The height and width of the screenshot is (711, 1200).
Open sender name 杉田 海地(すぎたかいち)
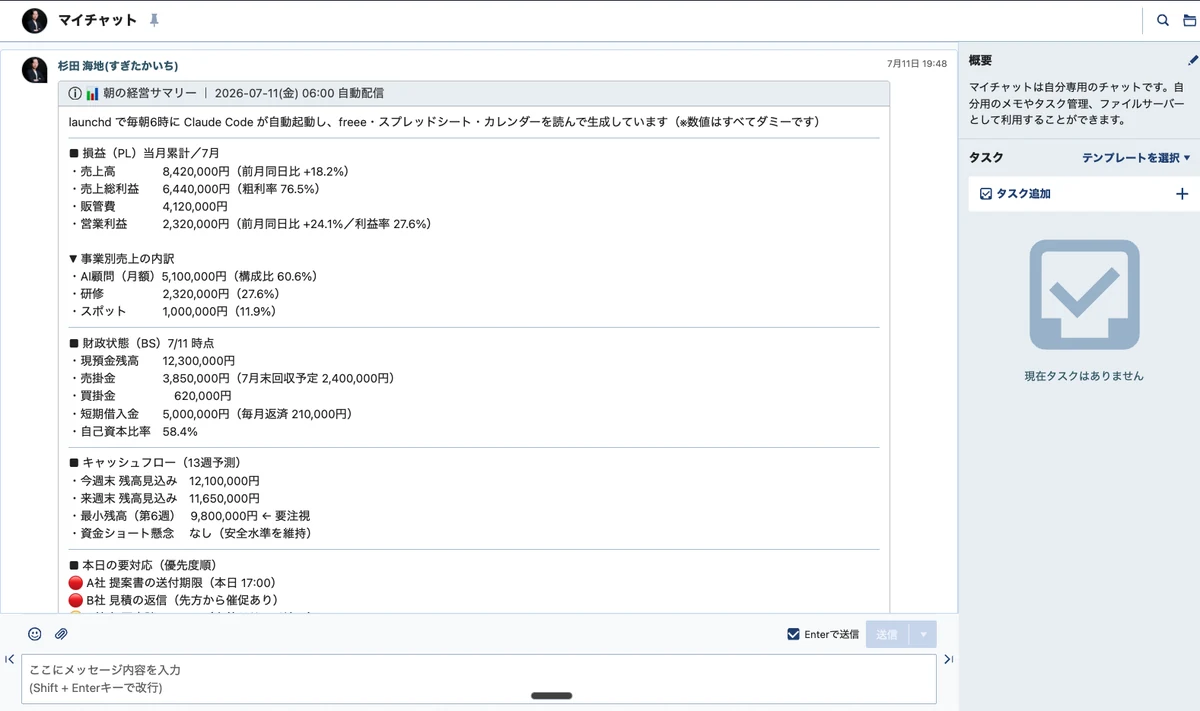(118, 66)
